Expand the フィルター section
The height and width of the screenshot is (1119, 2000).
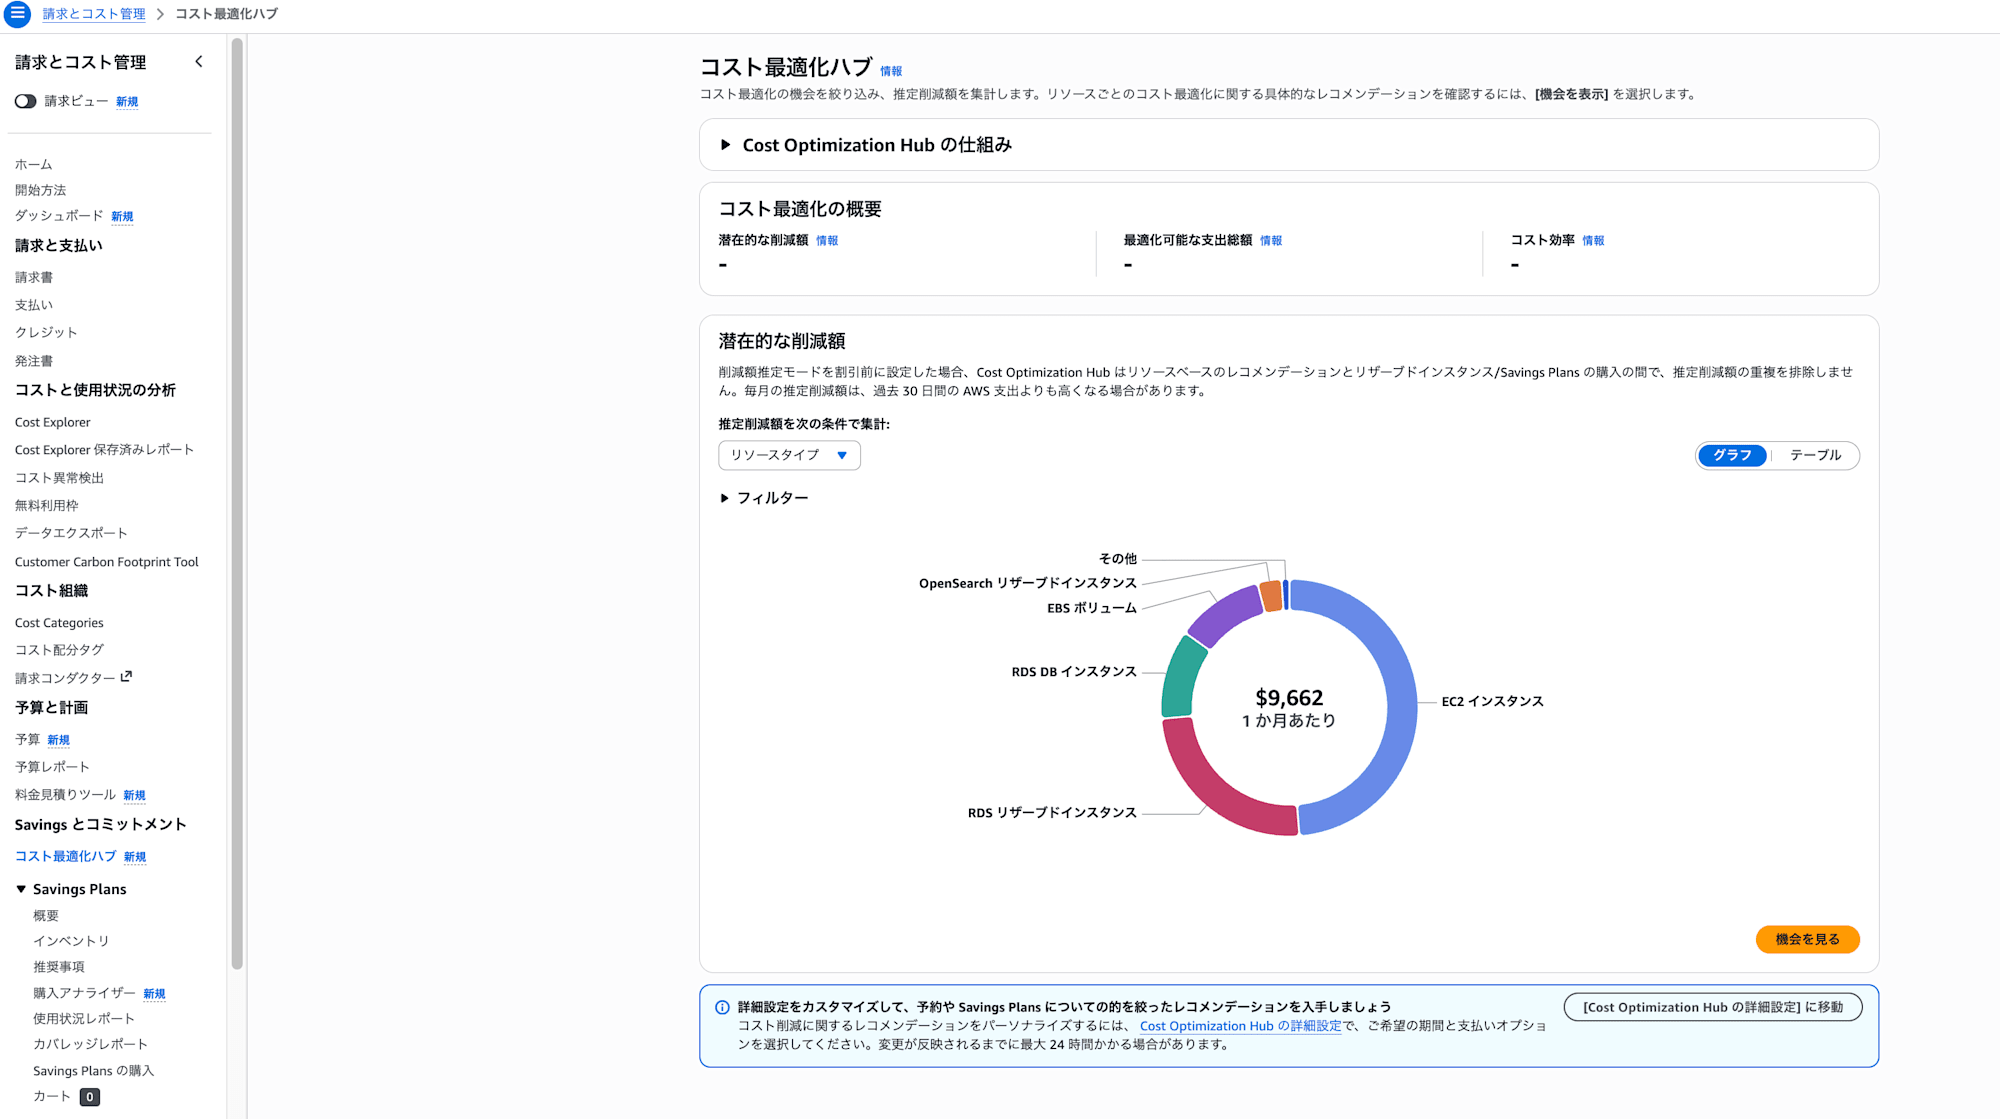[x=764, y=498]
